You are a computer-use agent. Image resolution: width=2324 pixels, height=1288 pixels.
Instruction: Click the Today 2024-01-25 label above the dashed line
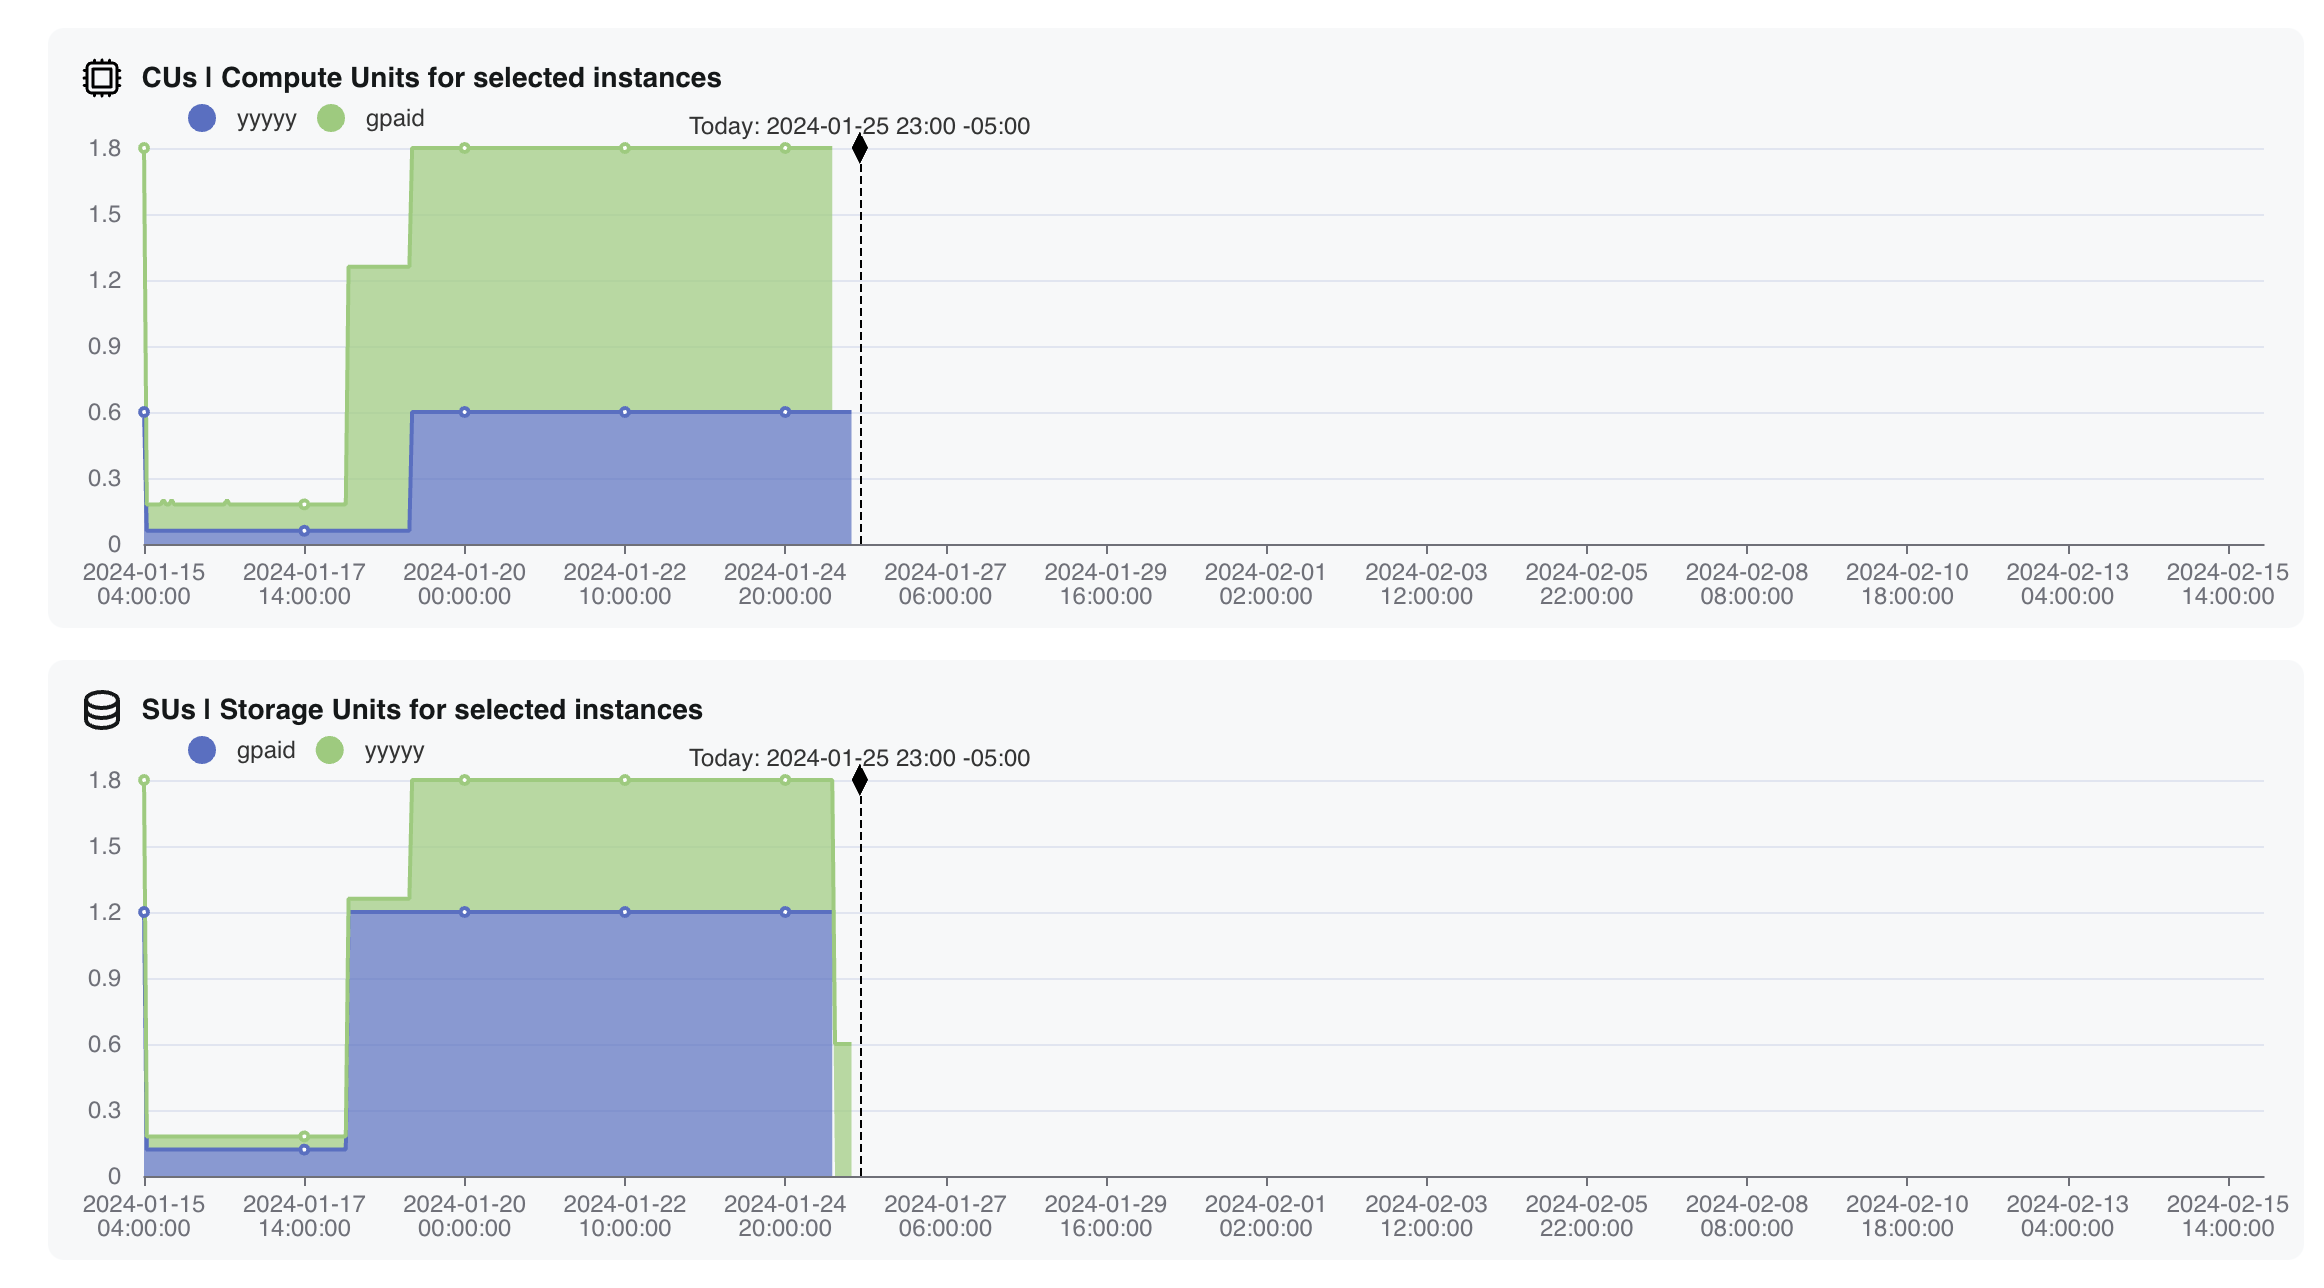859,126
